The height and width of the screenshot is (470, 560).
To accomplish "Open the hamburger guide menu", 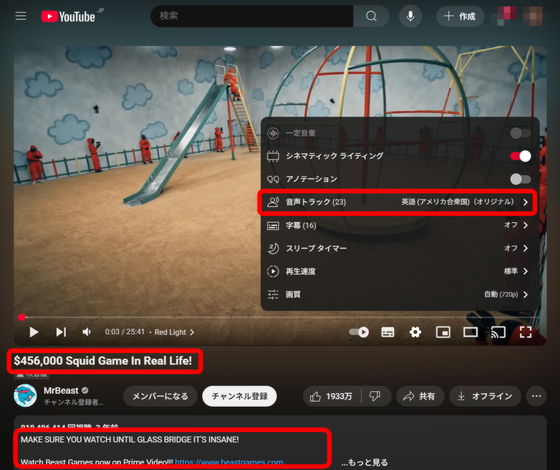I will 21,16.
